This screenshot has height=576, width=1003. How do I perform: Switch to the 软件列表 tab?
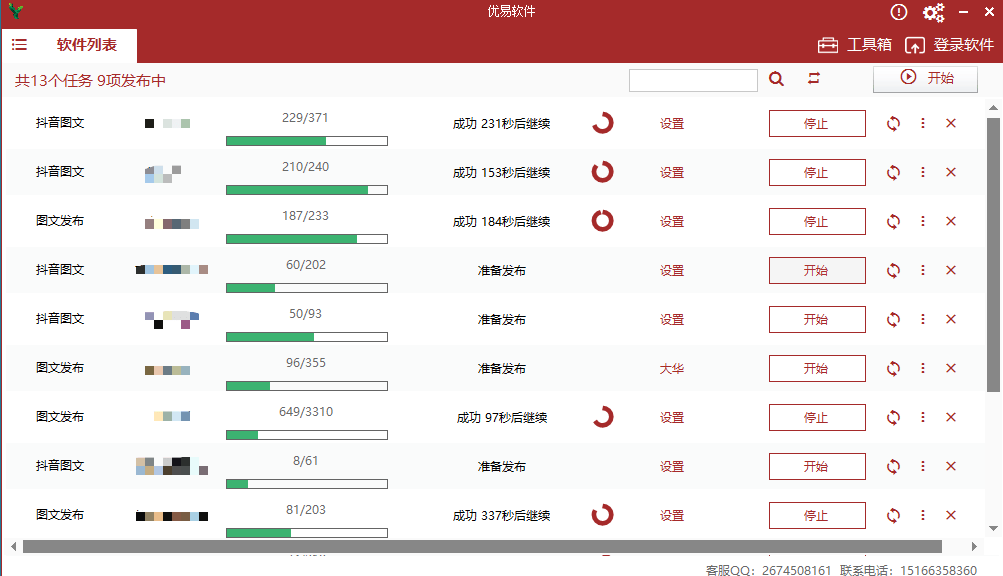[x=89, y=45]
